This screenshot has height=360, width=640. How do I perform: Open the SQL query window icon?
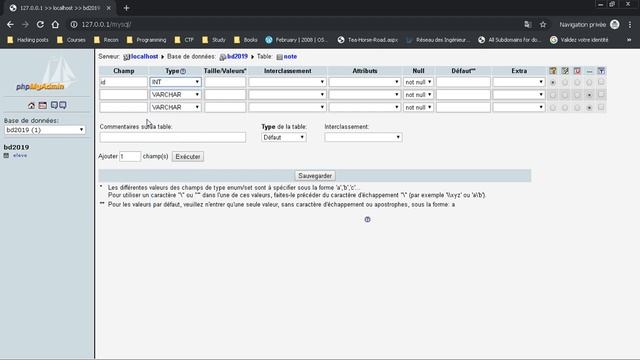(x=42, y=105)
